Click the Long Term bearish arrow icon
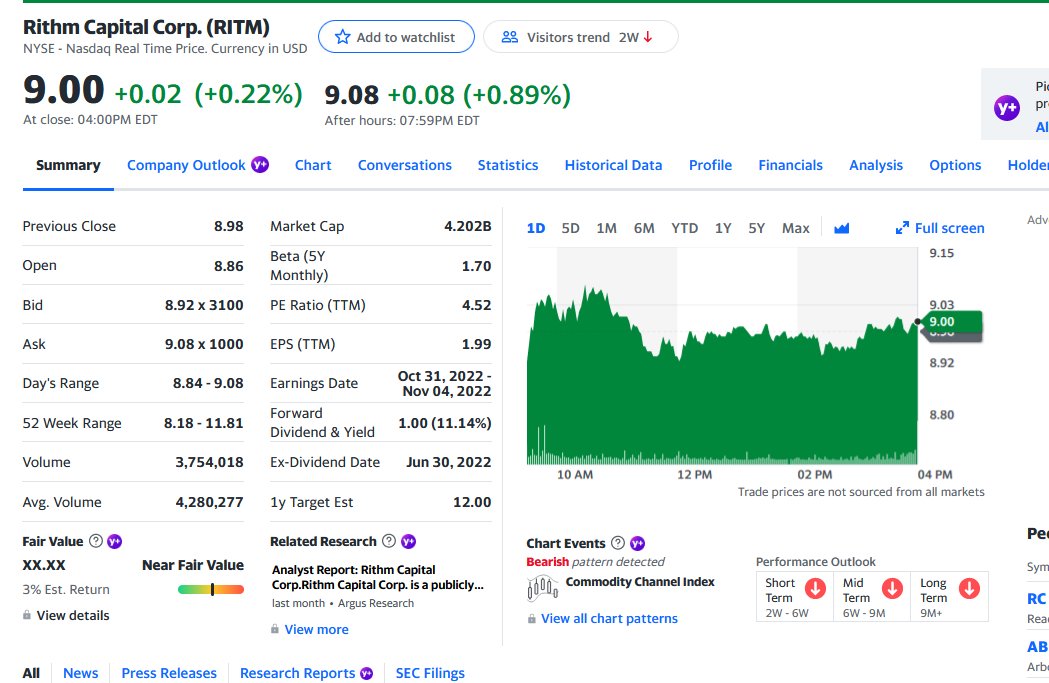 click(x=969, y=588)
